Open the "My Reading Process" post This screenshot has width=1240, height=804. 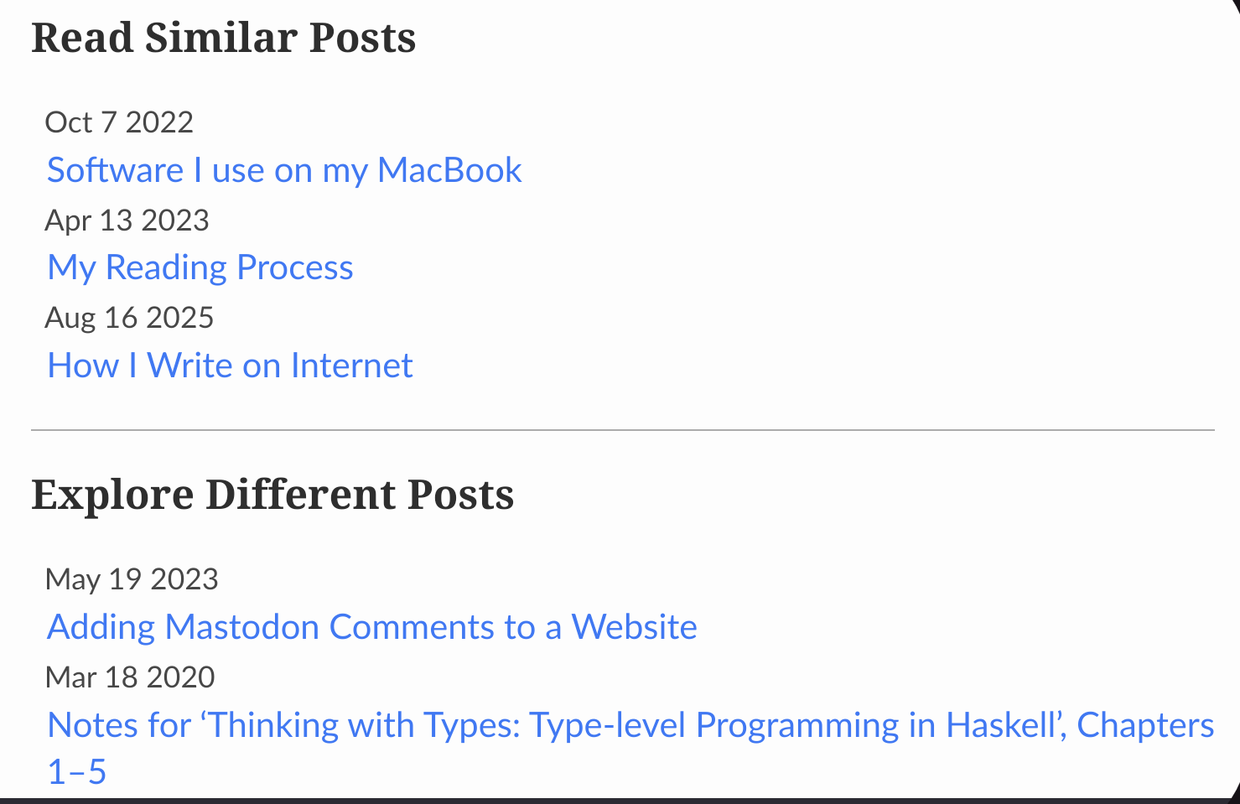200,268
